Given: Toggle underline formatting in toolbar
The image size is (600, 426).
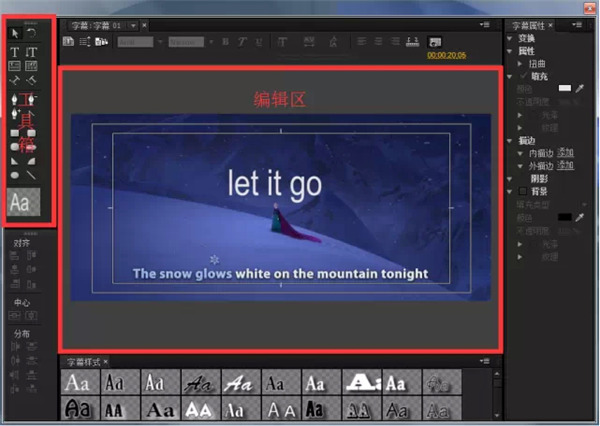Looking at the screenshot, I should click(x=259, y=42).
